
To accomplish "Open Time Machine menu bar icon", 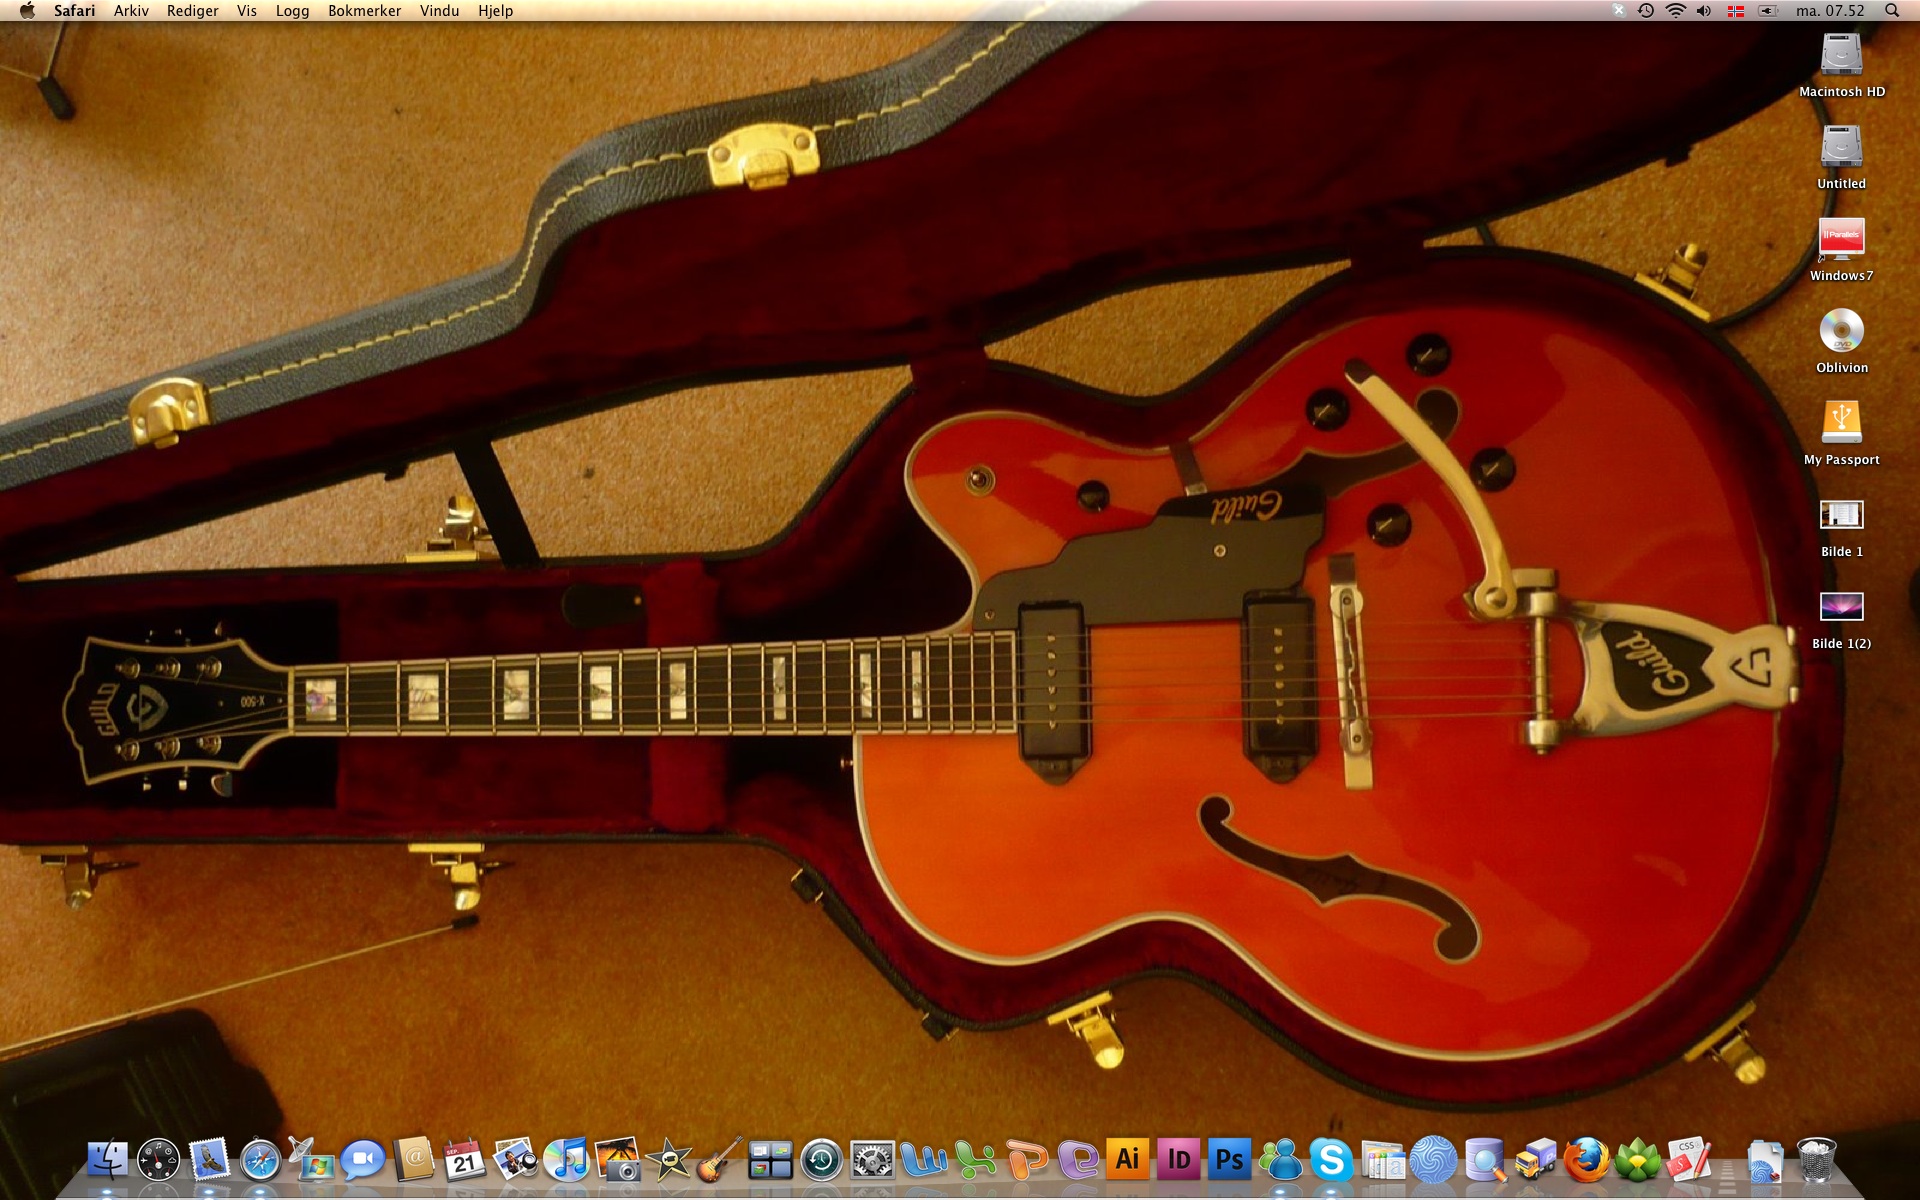I will [1646, 11].
